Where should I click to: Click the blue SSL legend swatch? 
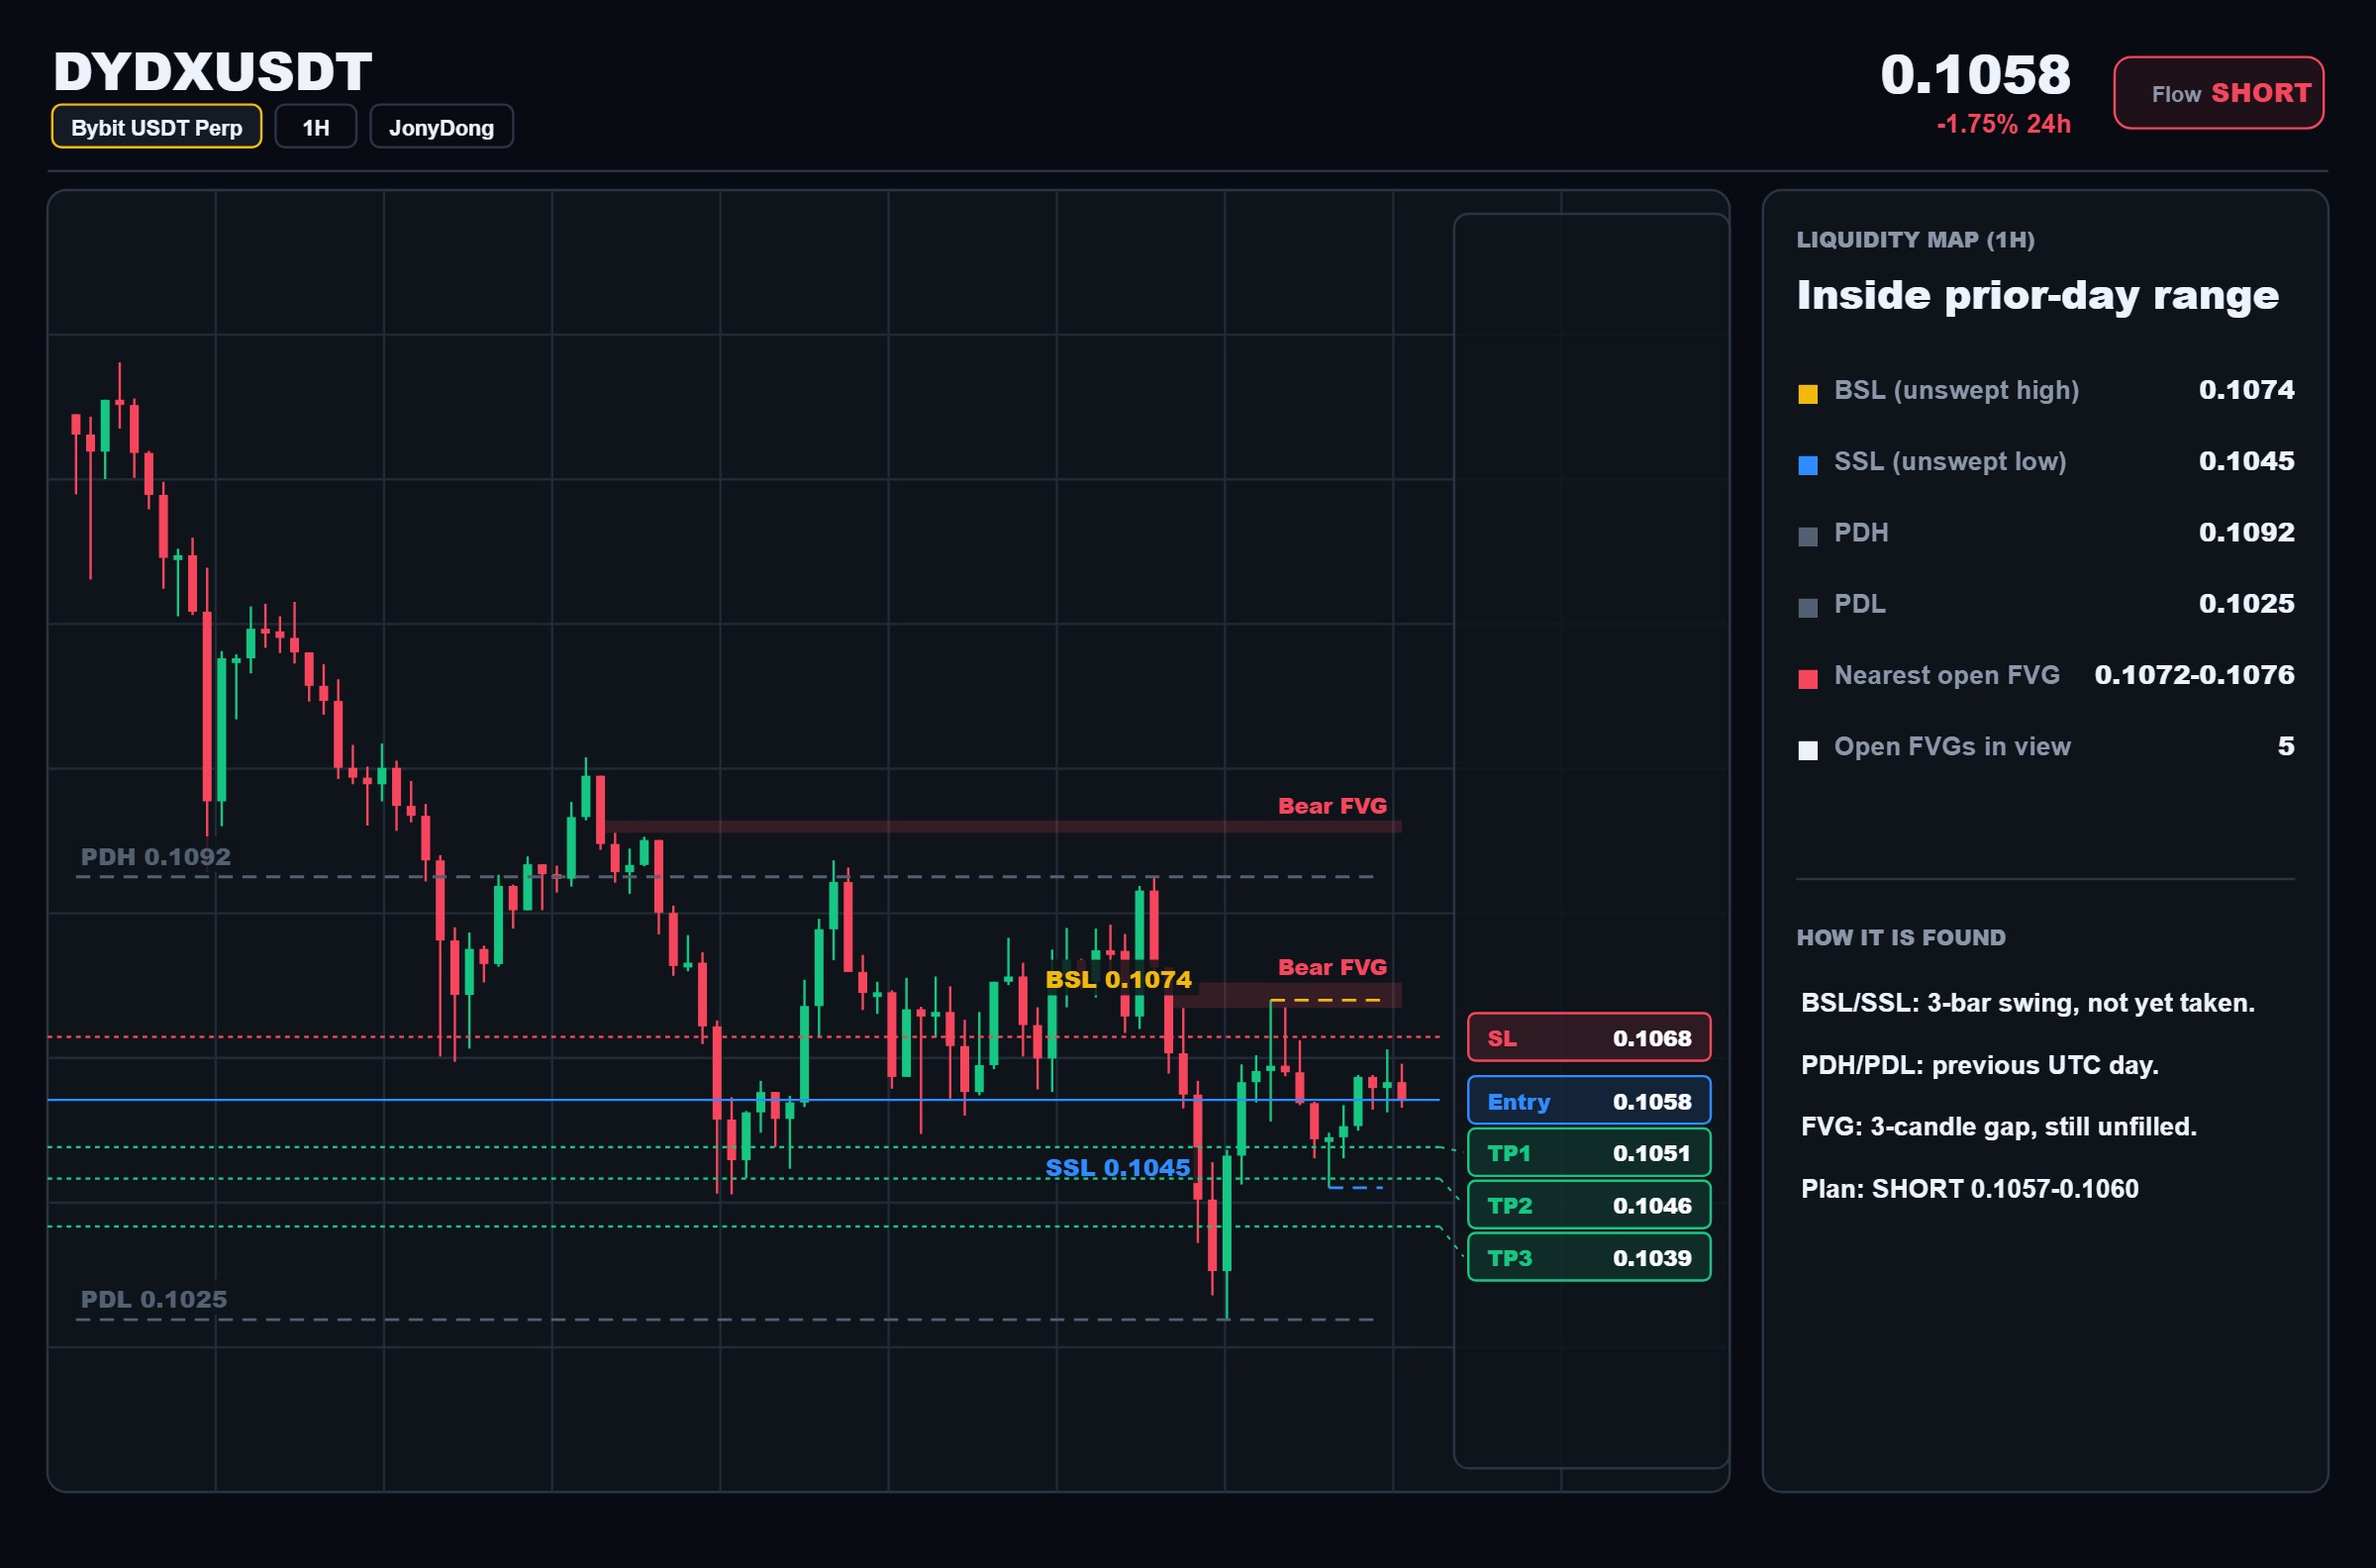[x=1808, y=465]
